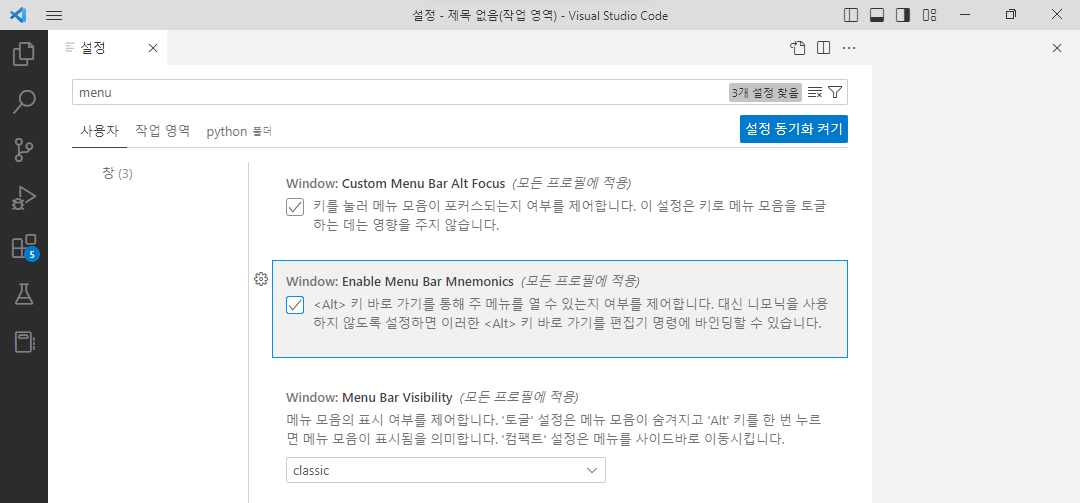Click Window: Custom Menu Bar Alt Focus title
Screen dimensions: 1080x503
(x=396, y=183)
